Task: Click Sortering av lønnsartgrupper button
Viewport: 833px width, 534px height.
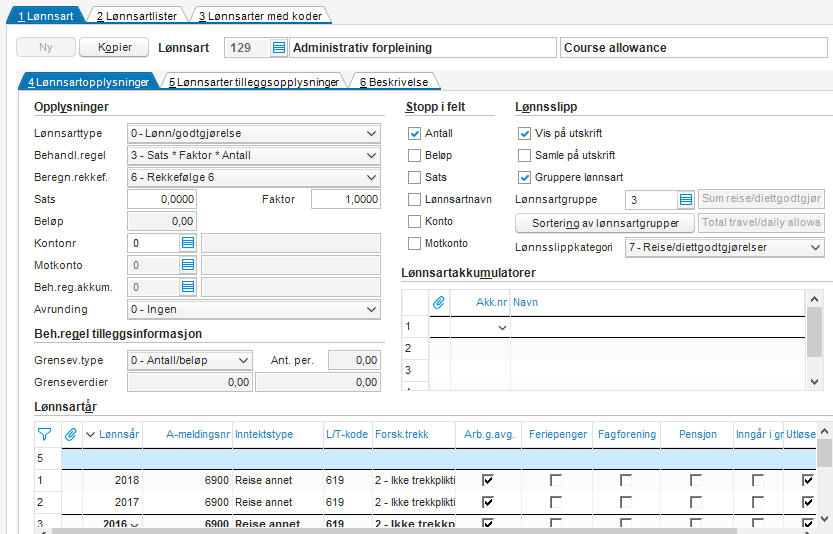Action: coord(604,223)
